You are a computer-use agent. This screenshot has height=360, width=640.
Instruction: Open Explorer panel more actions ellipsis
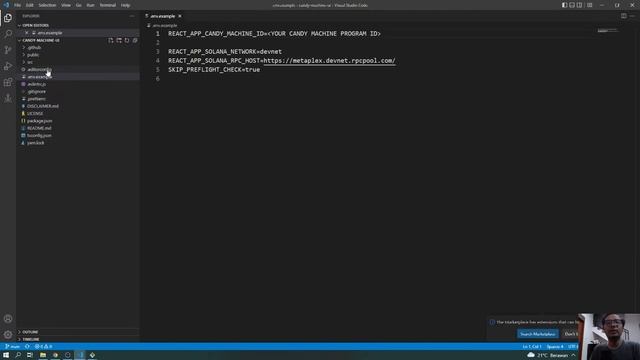coord(132,16)
